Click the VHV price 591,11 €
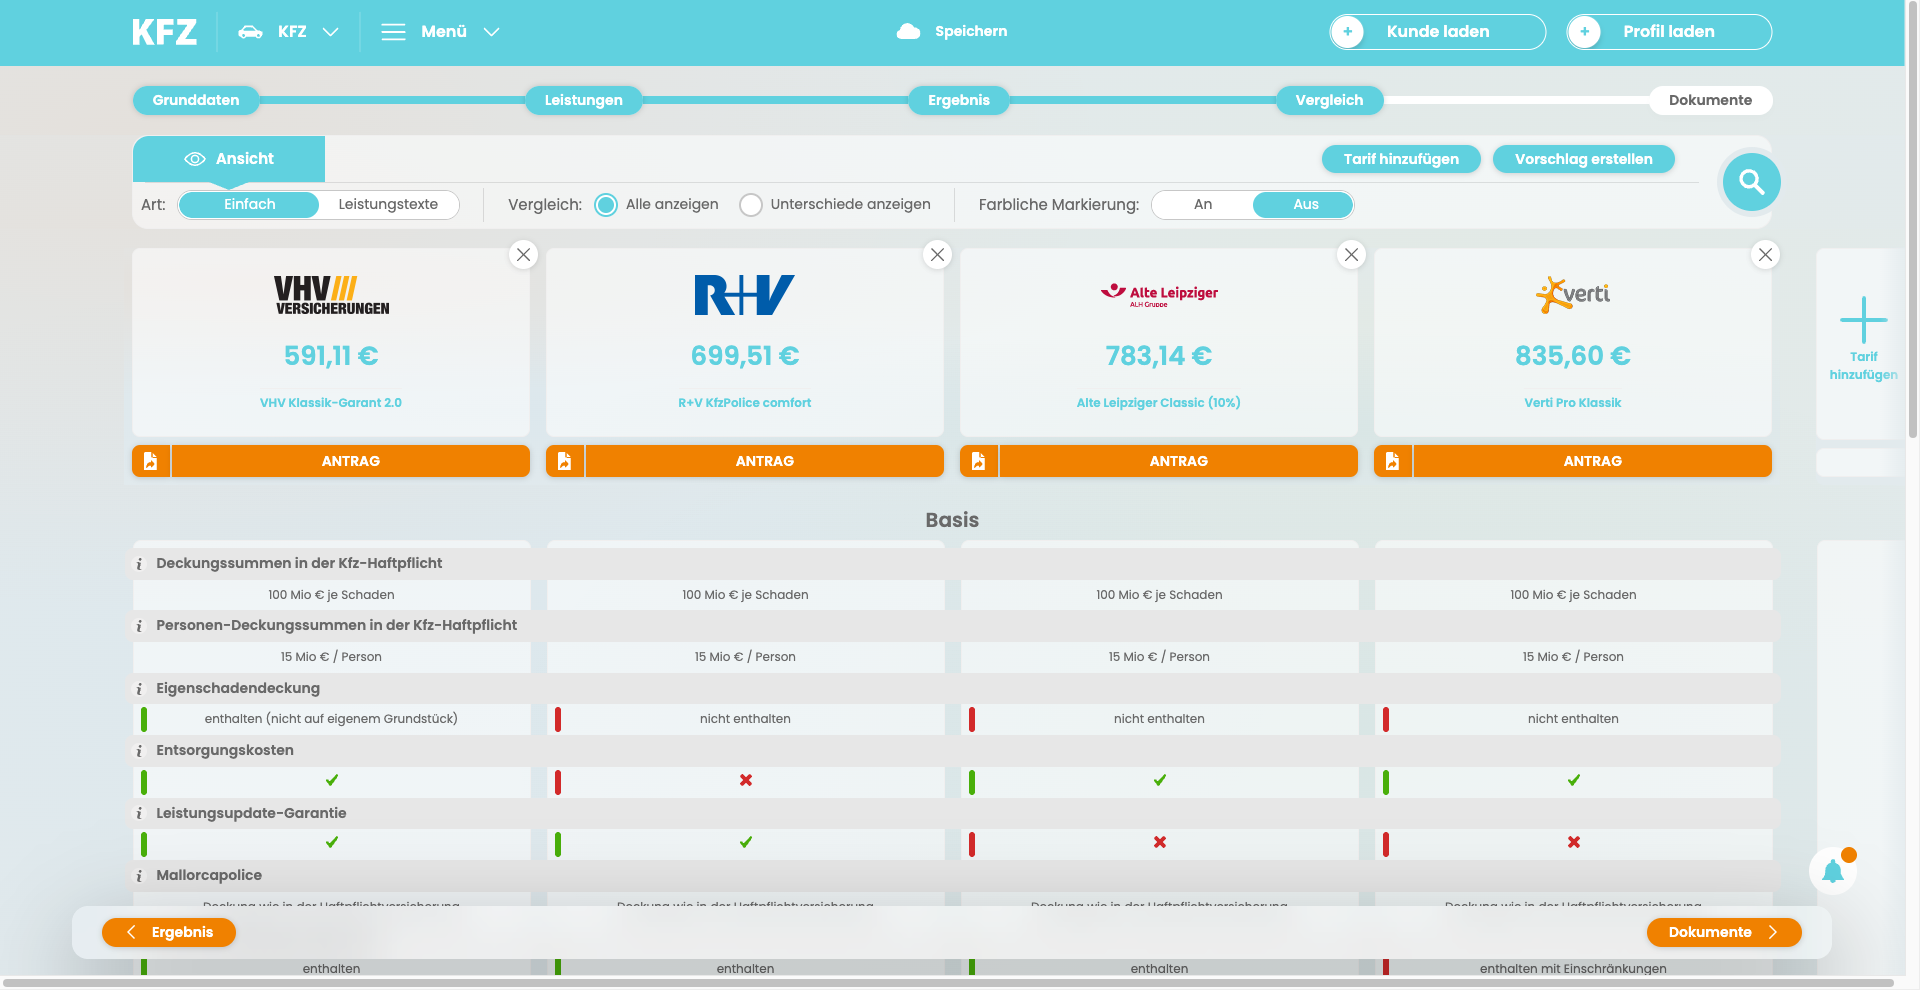The height and width of the screenshot is (990, 1920). pyautogui.click(x=331, y=356)
